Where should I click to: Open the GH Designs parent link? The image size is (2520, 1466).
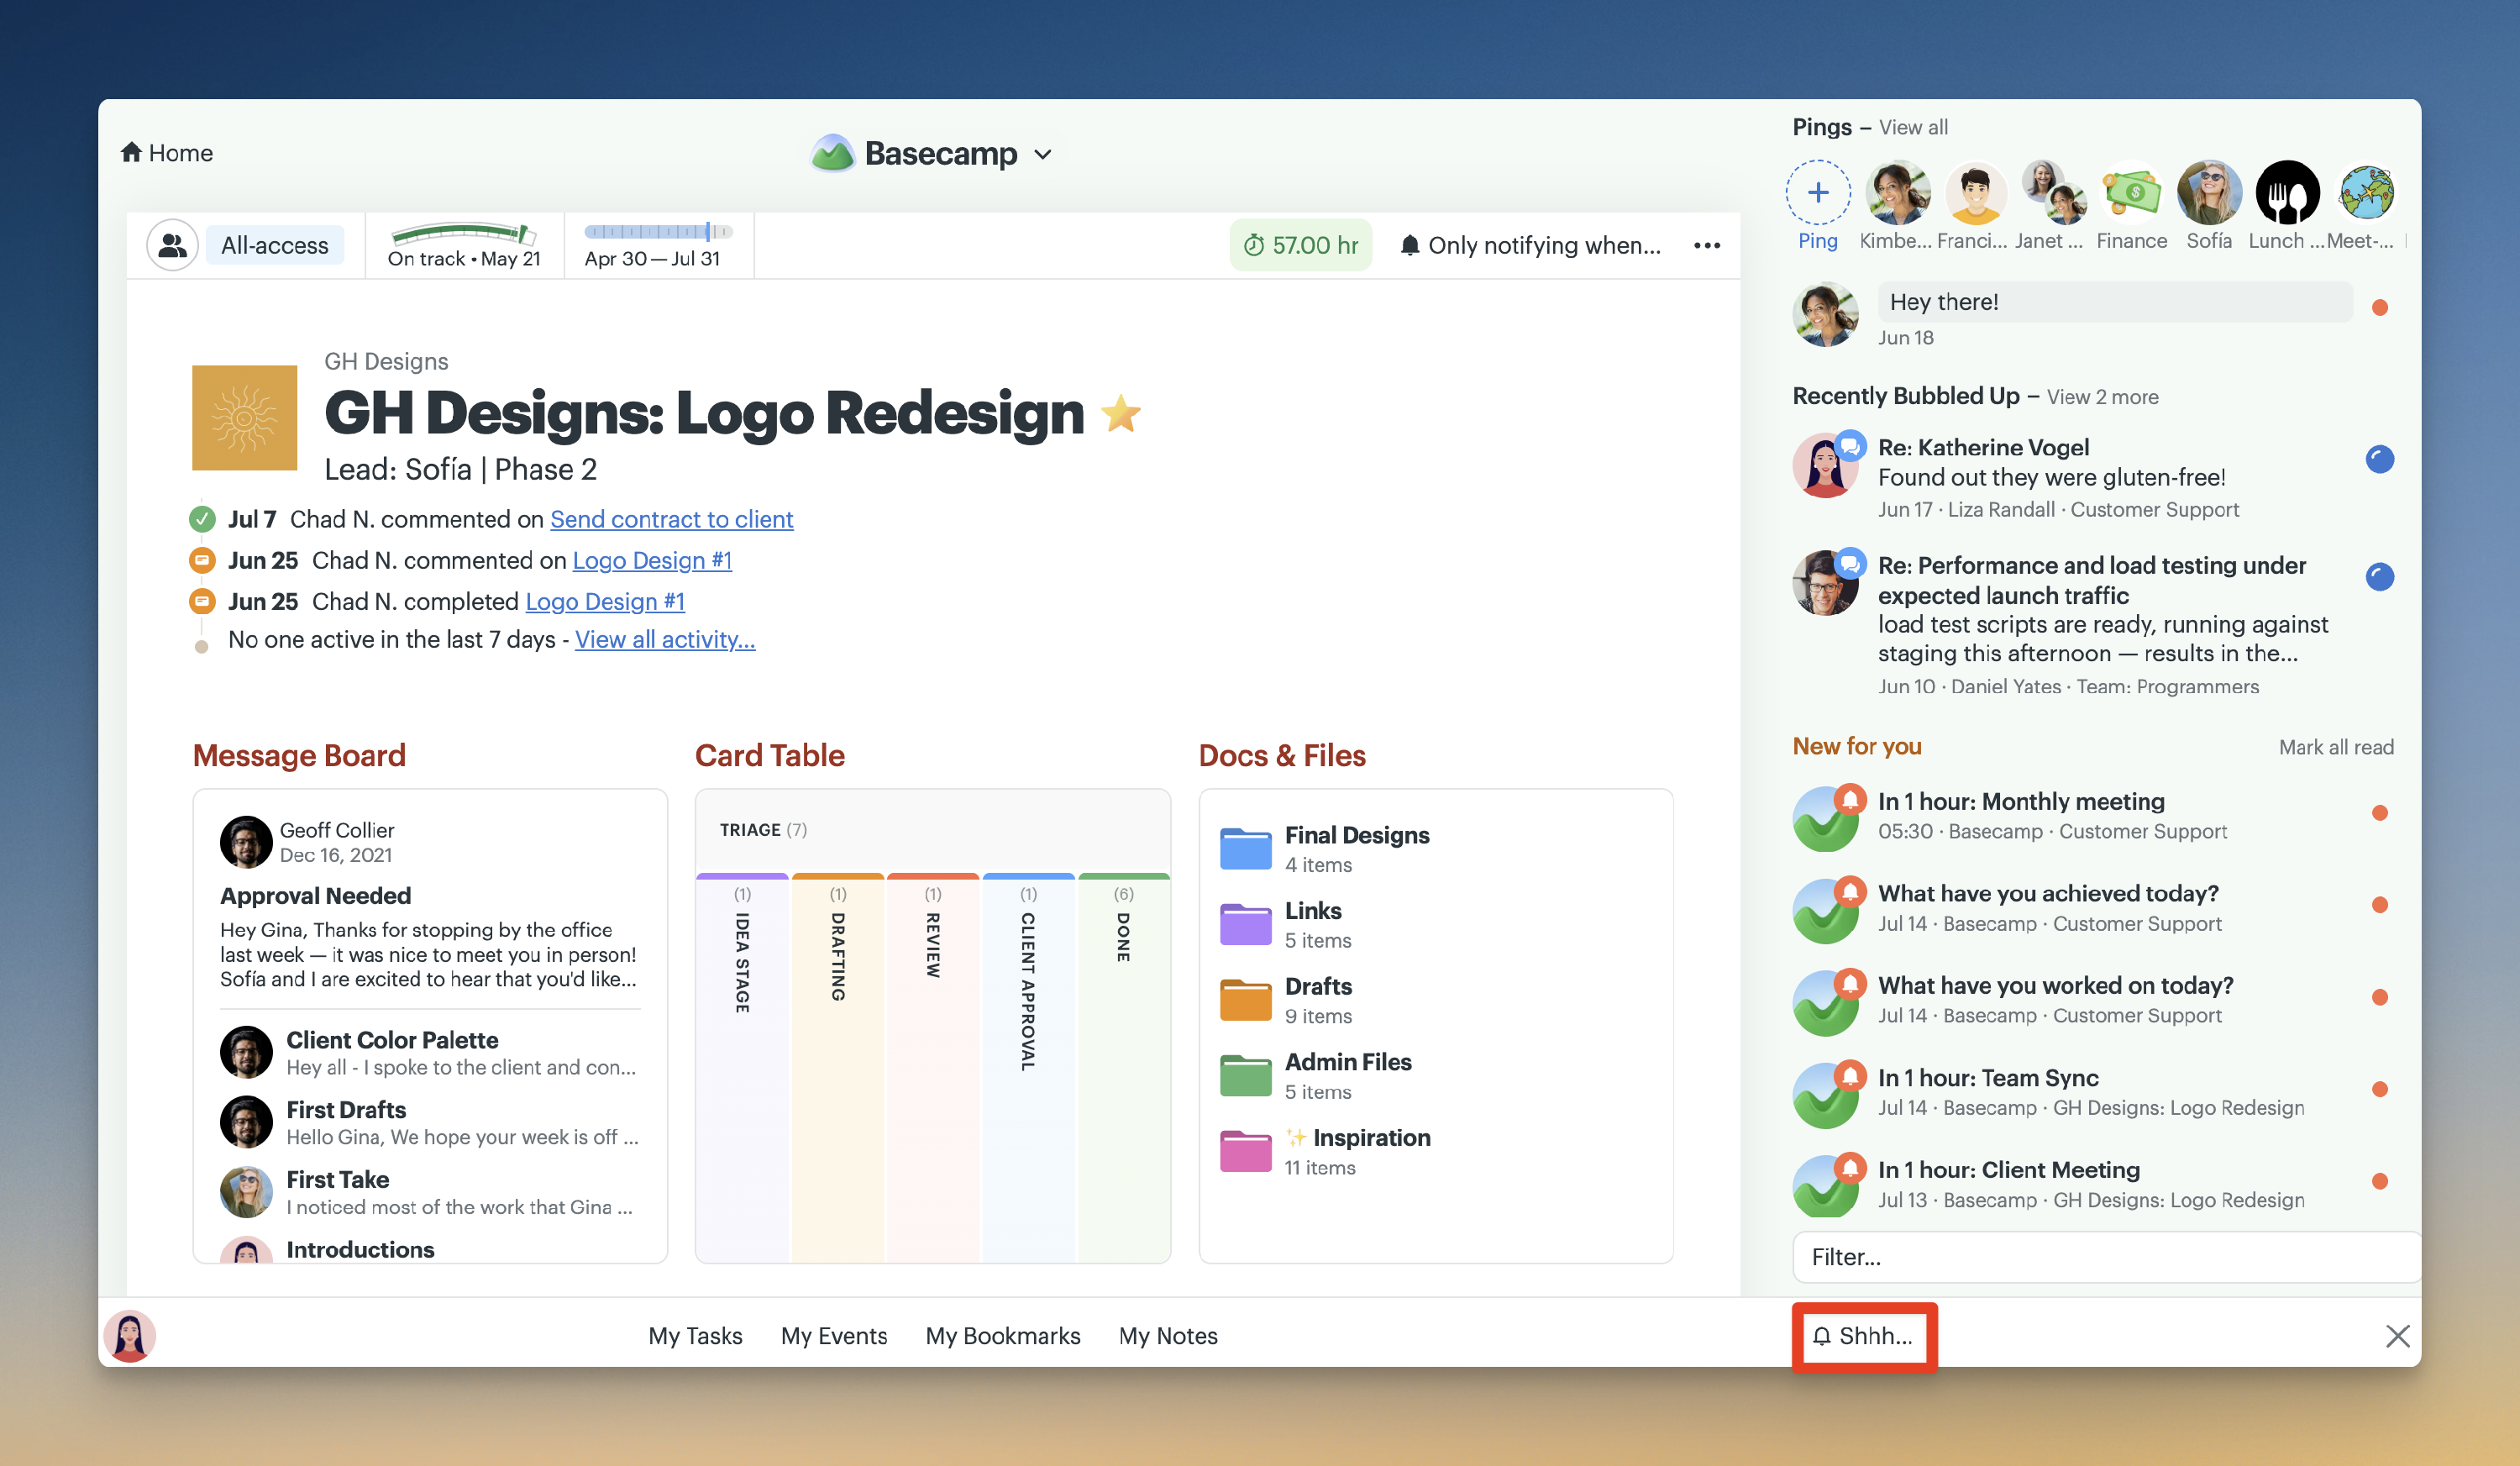[386, 361]
